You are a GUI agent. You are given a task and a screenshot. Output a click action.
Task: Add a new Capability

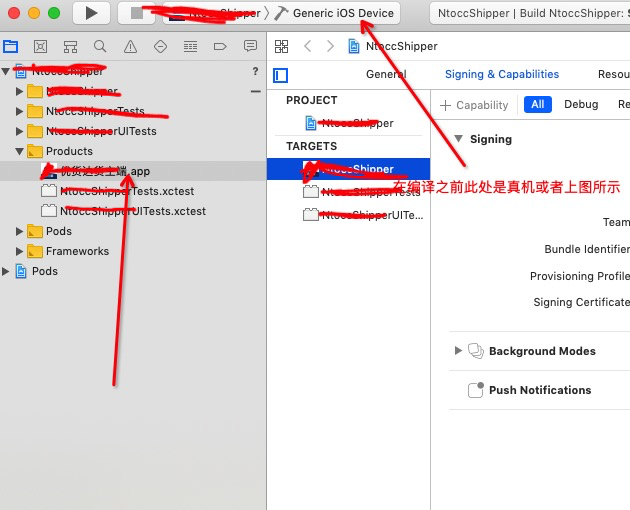pyautogui.click(x=474, y=105)
